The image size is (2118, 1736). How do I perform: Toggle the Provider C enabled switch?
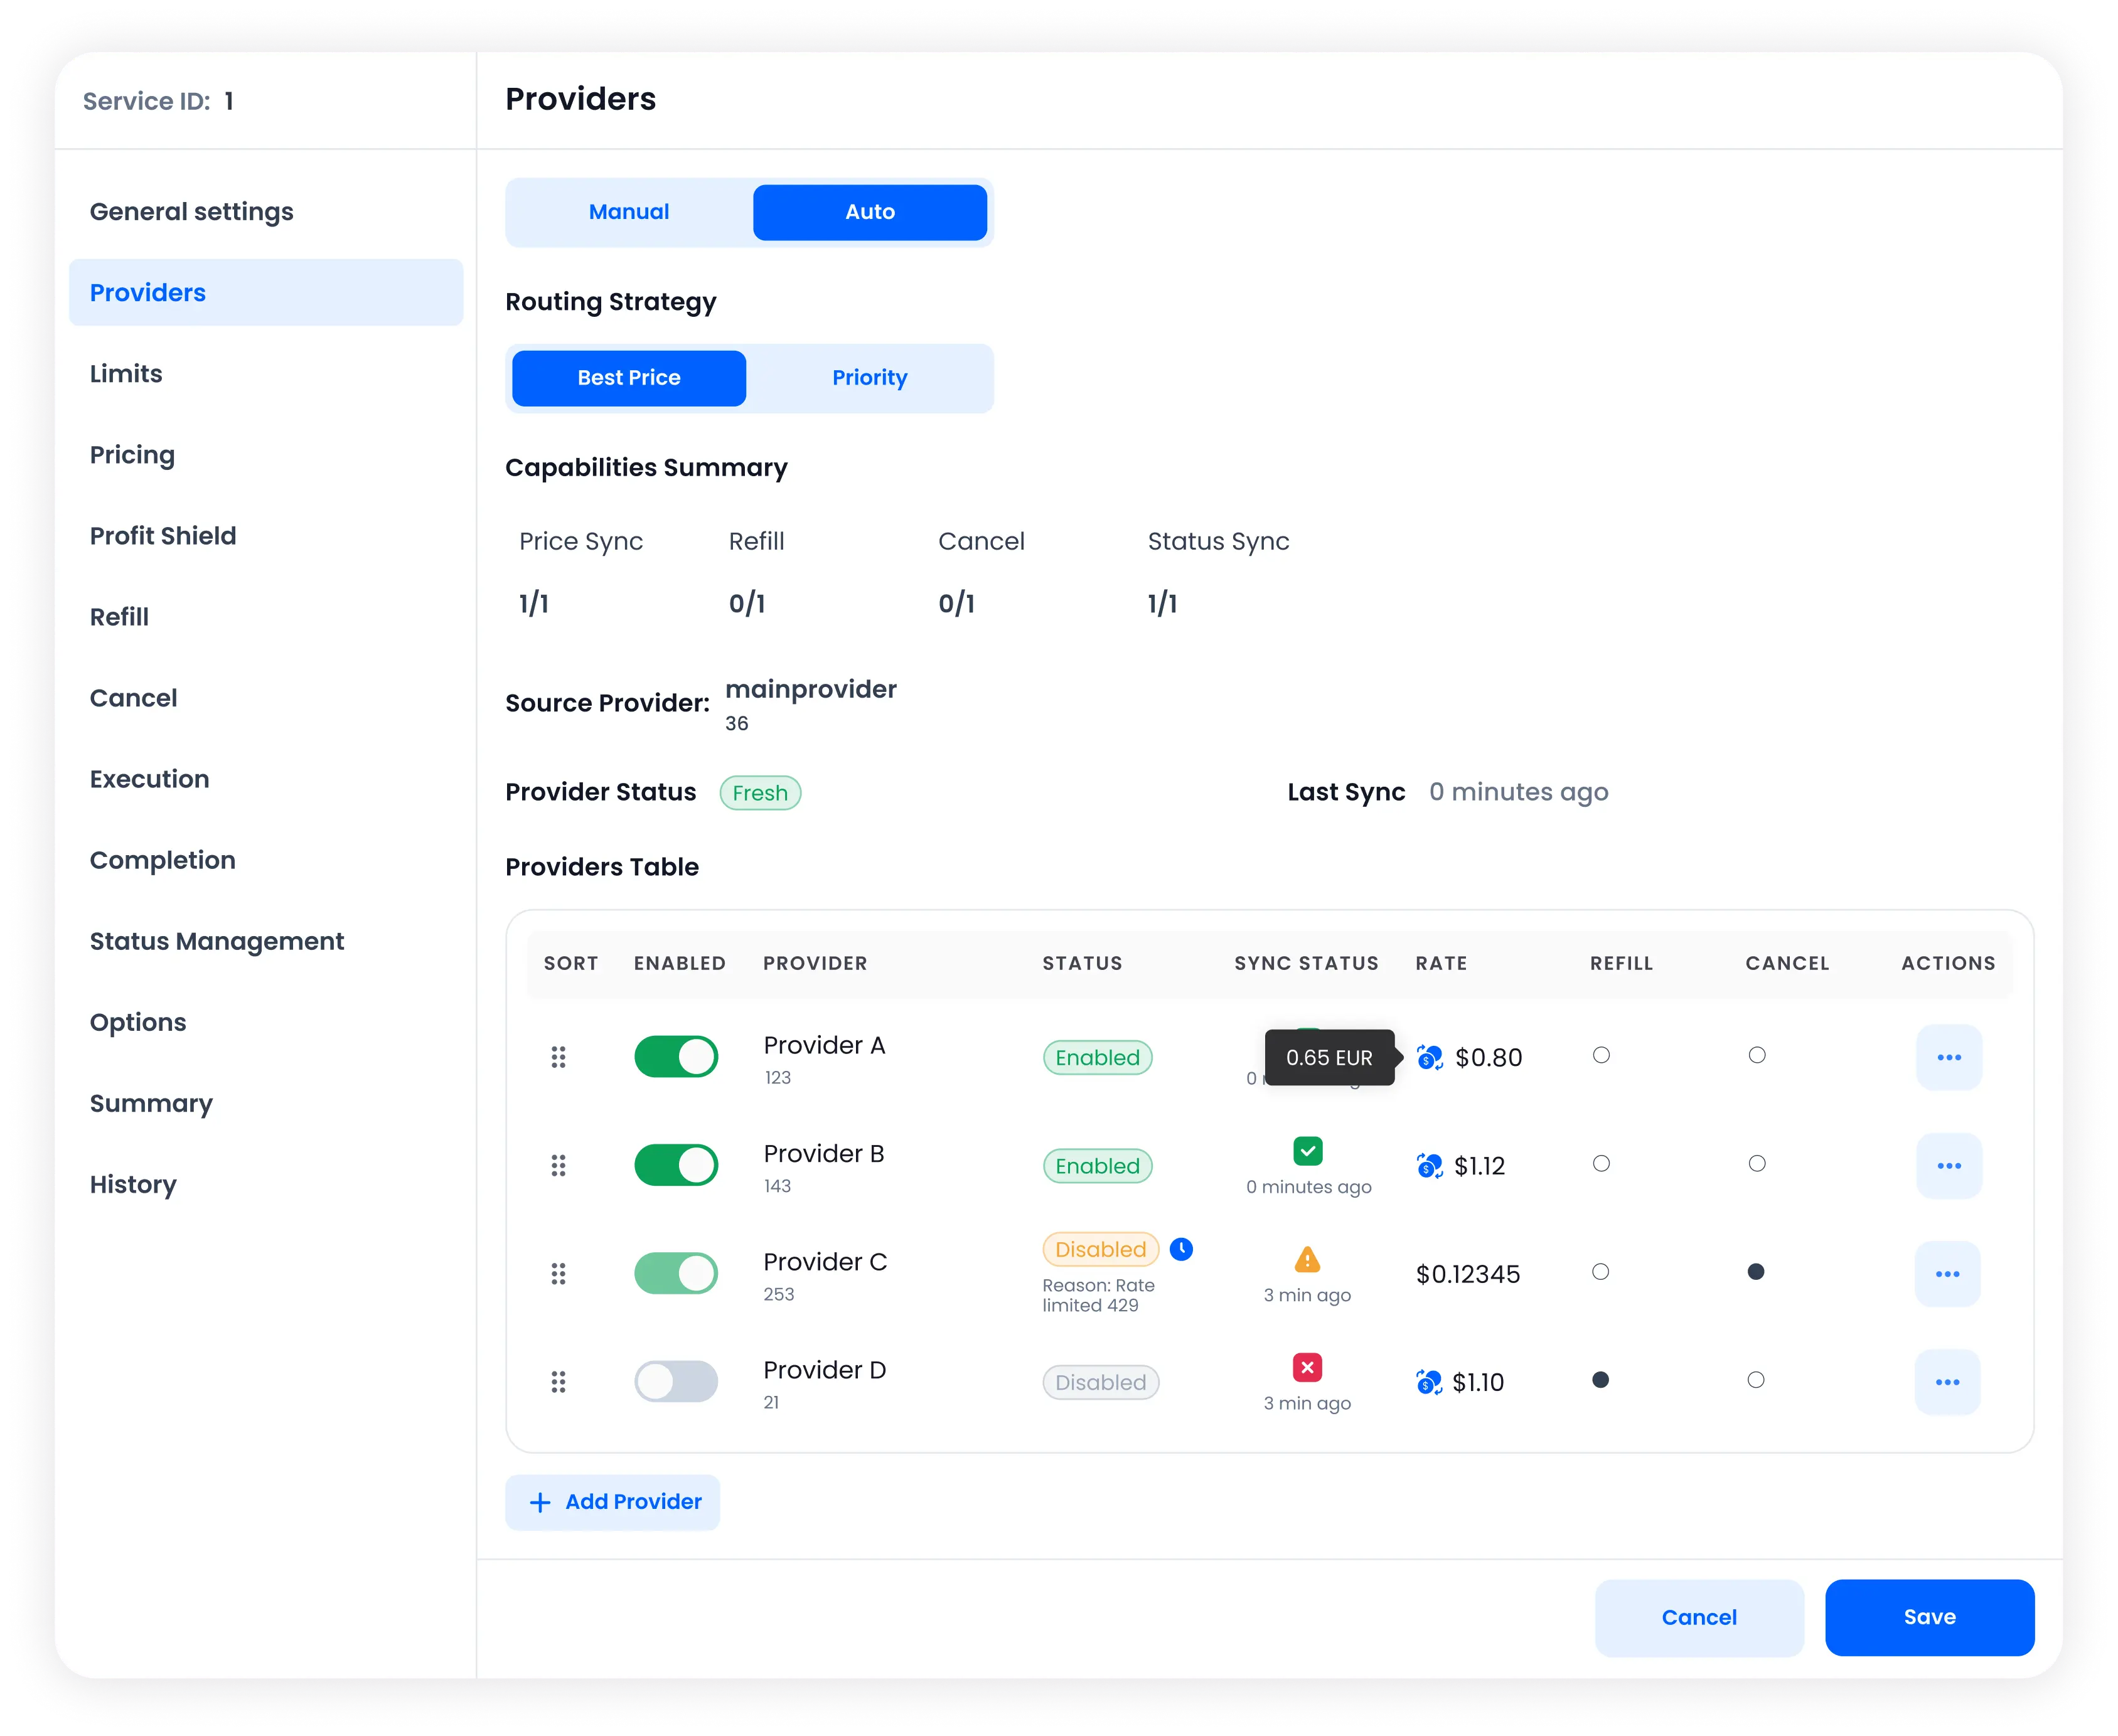click(676, 1273)
